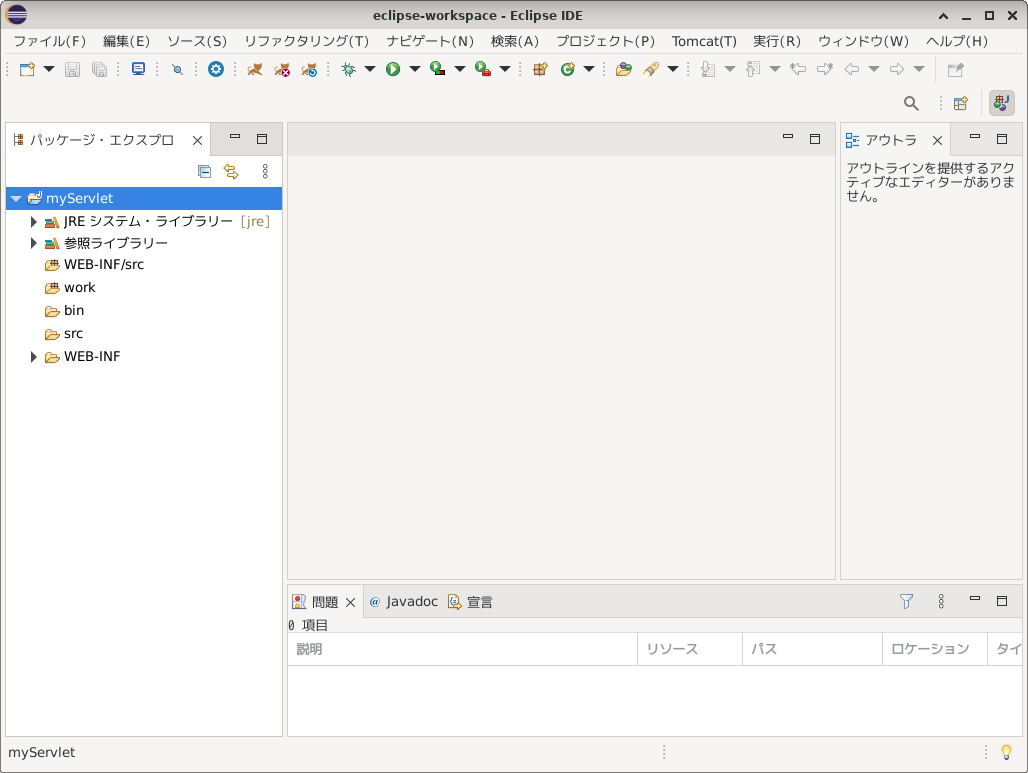Restart Tomcat using the cat refresh icon
Viewport: 1028px width, 773px height.
(x=309, y=69)
